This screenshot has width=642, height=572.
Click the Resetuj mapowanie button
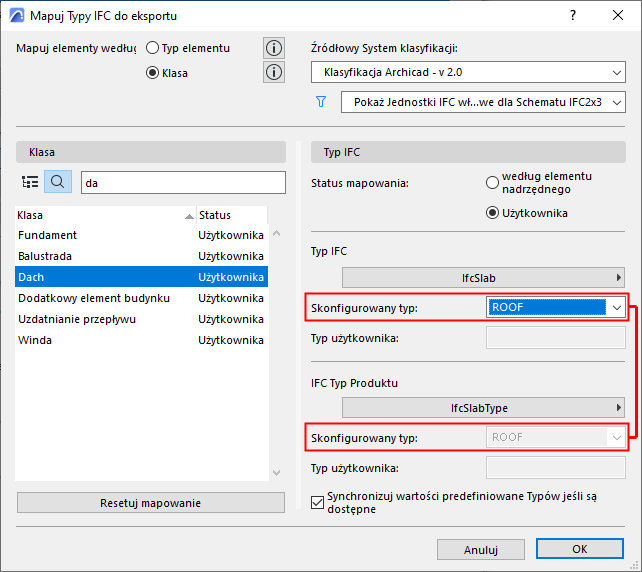[150, 503]
